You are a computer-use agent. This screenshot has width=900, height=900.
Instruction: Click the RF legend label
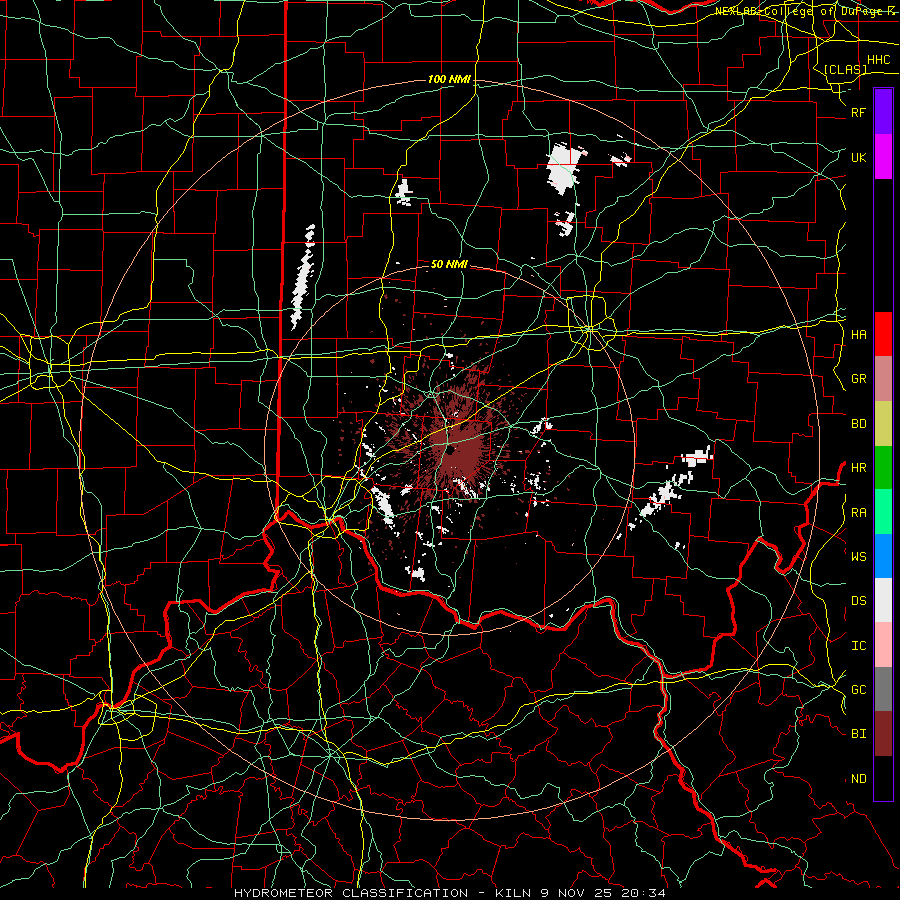[x=858, y=112]
